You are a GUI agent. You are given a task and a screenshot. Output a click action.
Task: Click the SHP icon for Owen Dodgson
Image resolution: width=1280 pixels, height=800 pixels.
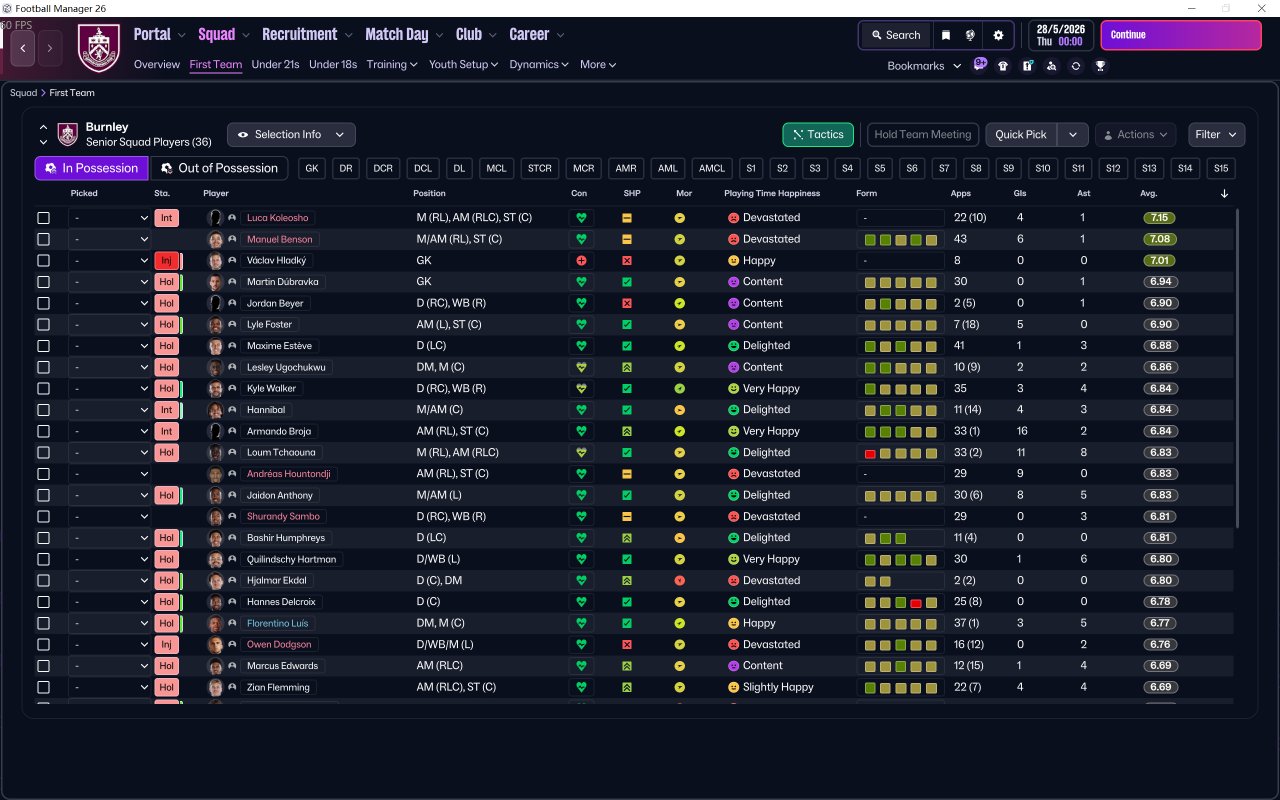point(627,645)
